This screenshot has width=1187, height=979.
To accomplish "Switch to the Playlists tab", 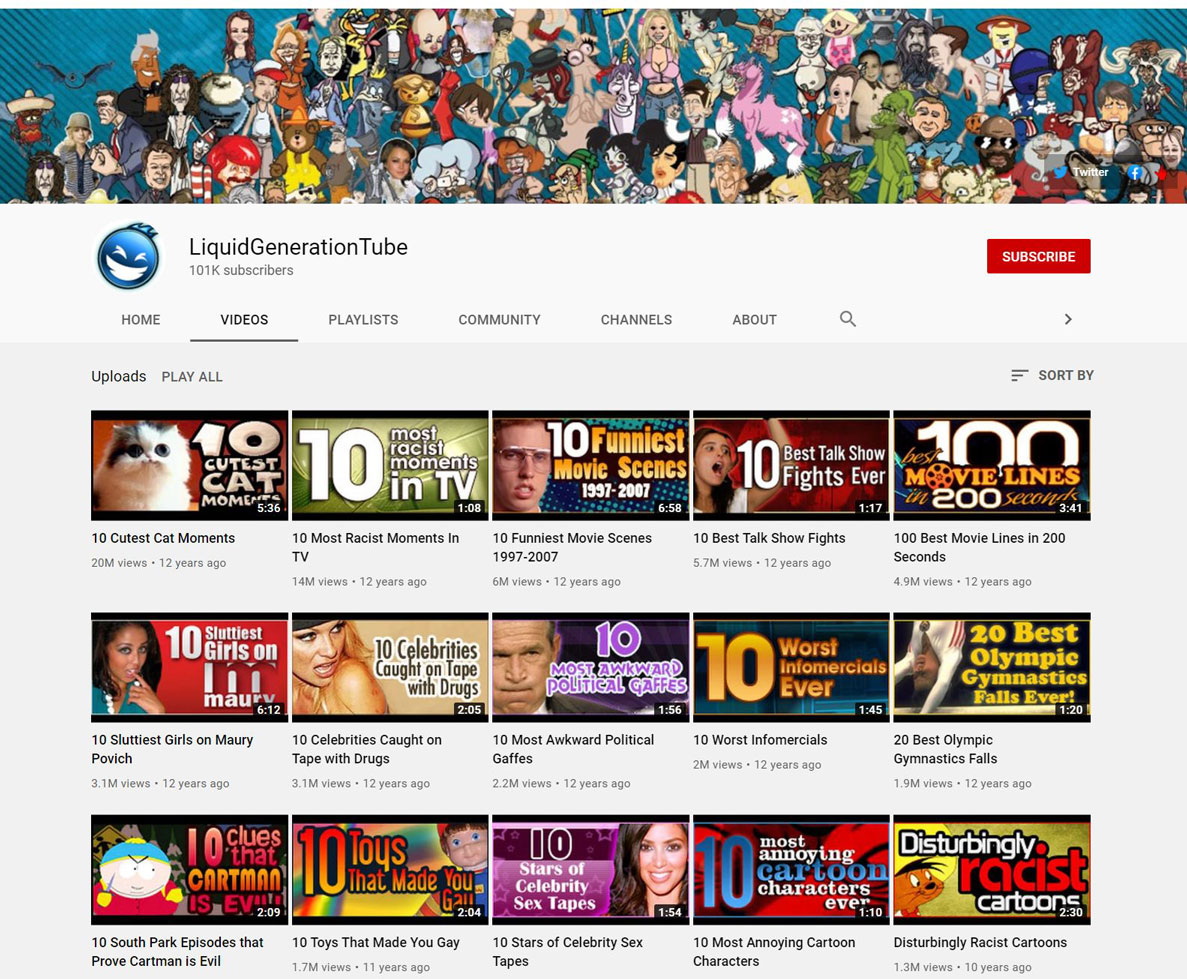I will pos(363,320).
